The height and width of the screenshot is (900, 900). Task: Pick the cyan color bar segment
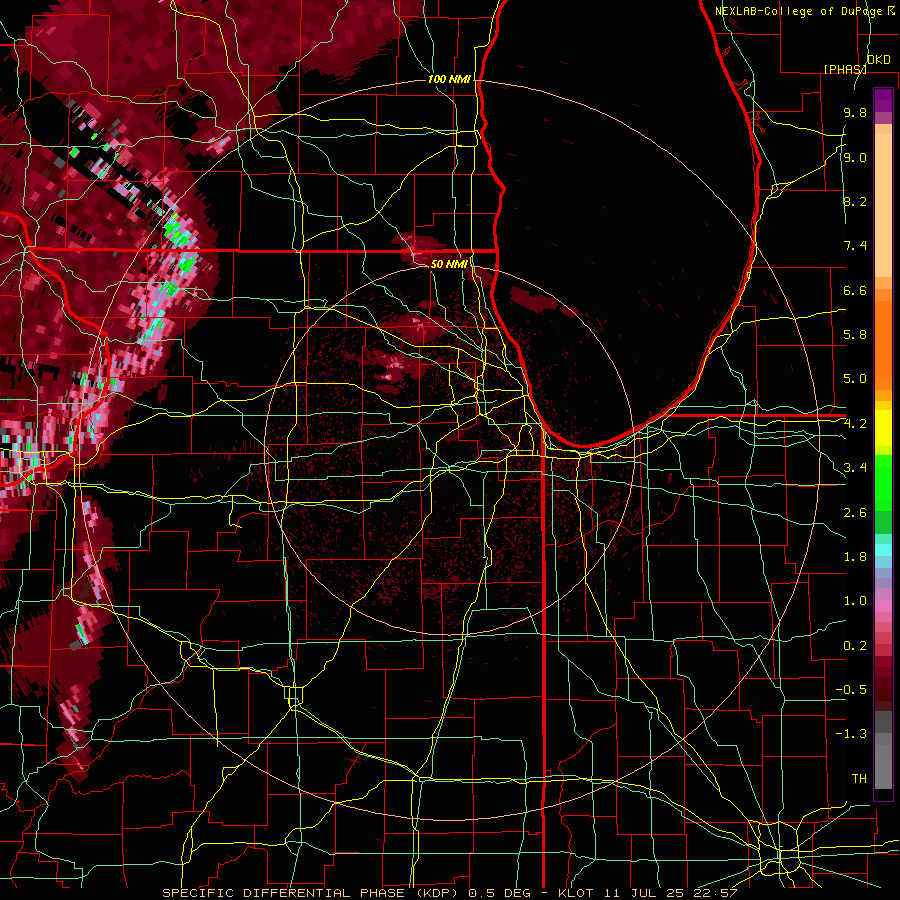click(883, 550)
